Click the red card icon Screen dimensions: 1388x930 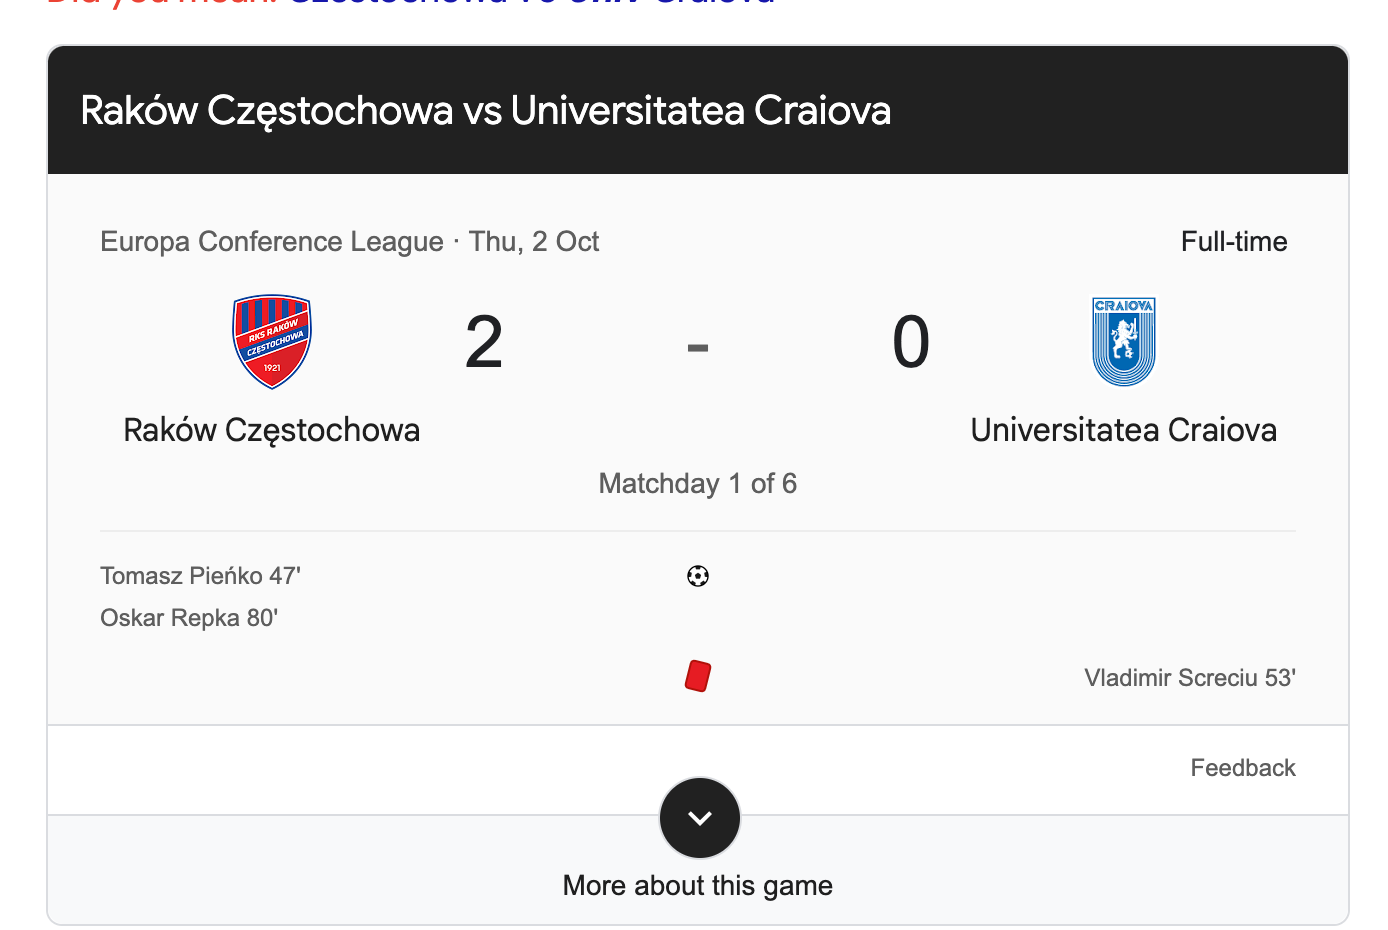coord(698,677)
